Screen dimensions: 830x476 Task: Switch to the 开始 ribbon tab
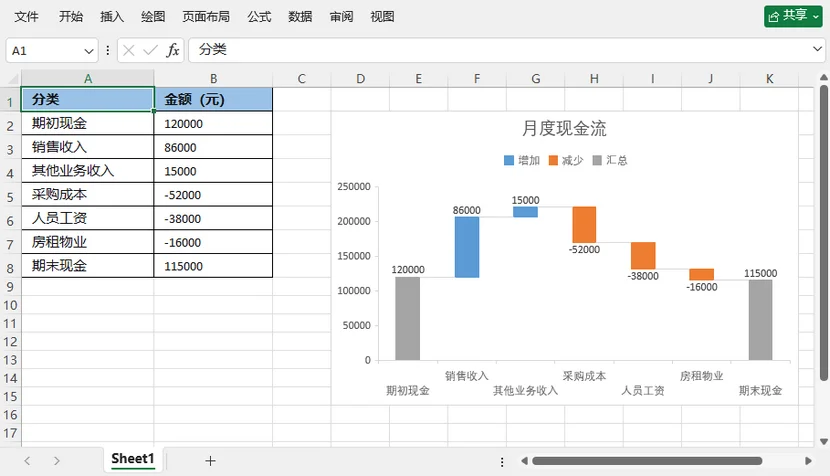coord(70,17)
